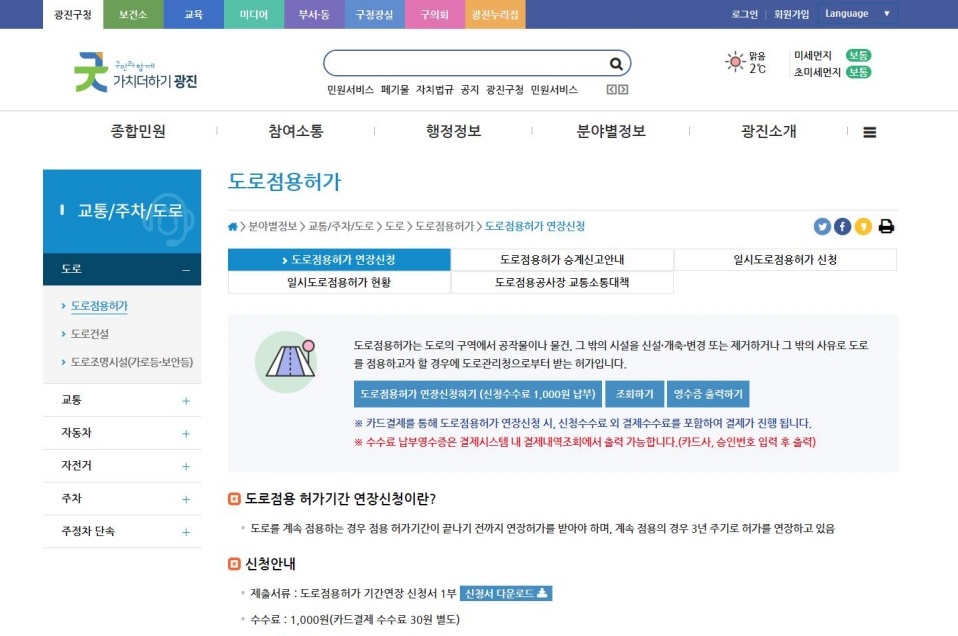Click the 가치더하기 광진 logo
The image size is (958, 636).
135,73
